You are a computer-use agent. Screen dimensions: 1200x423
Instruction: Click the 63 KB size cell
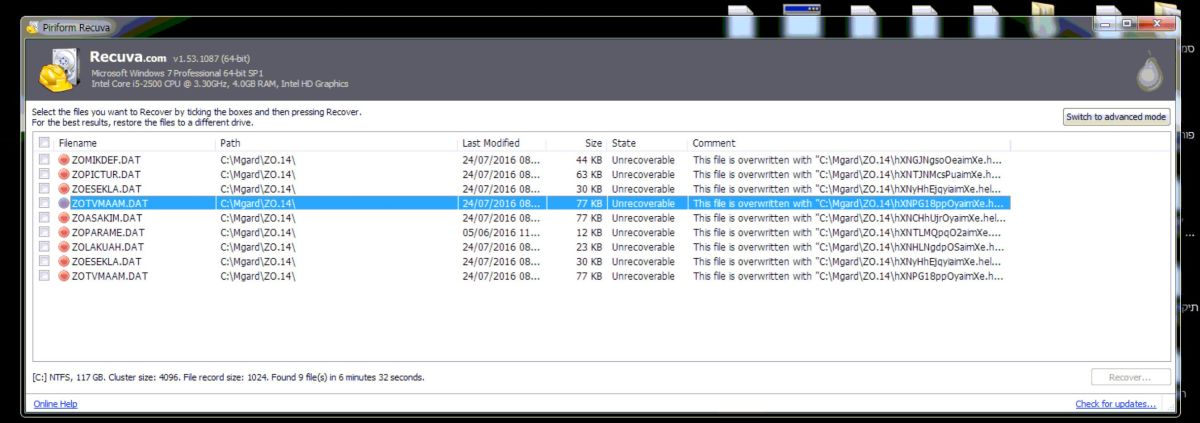click(x=589, y=174)
